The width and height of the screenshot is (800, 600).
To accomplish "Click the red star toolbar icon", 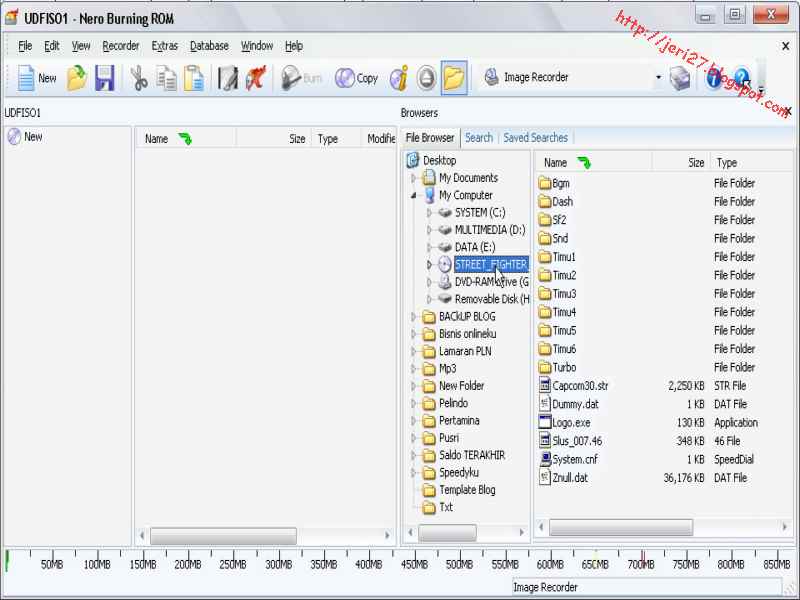I will coord(256,78).
